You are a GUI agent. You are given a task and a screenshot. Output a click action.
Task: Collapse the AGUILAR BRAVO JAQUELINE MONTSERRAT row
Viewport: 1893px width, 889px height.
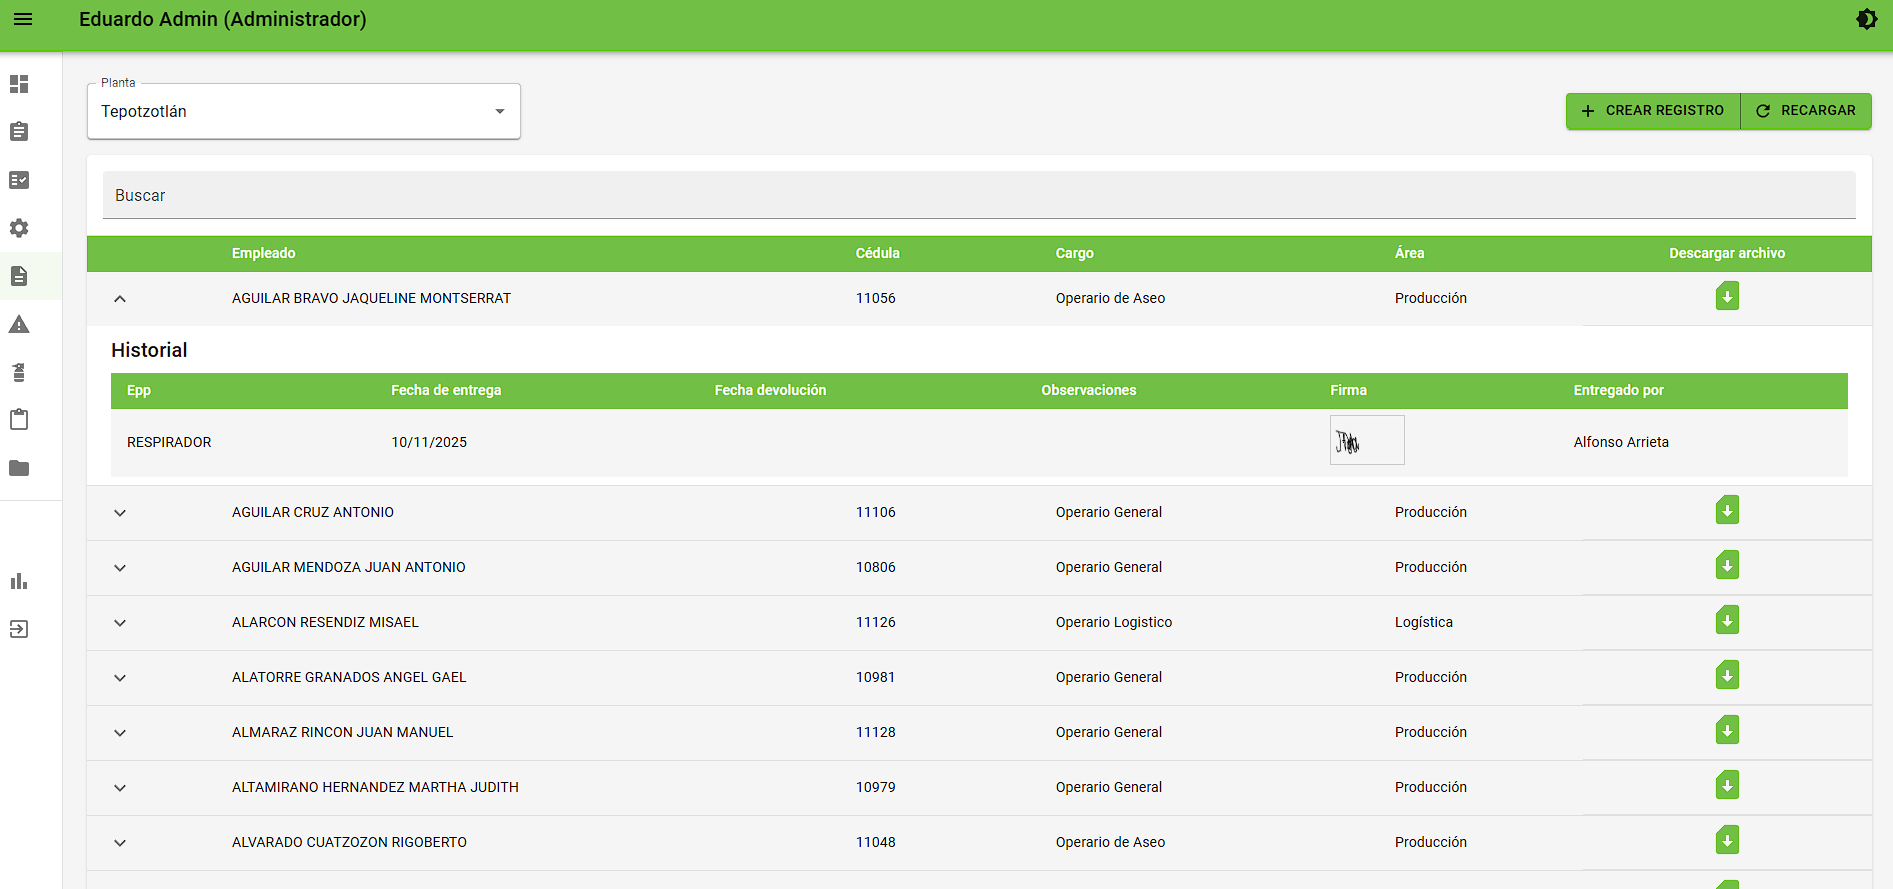tap(120, 299)
